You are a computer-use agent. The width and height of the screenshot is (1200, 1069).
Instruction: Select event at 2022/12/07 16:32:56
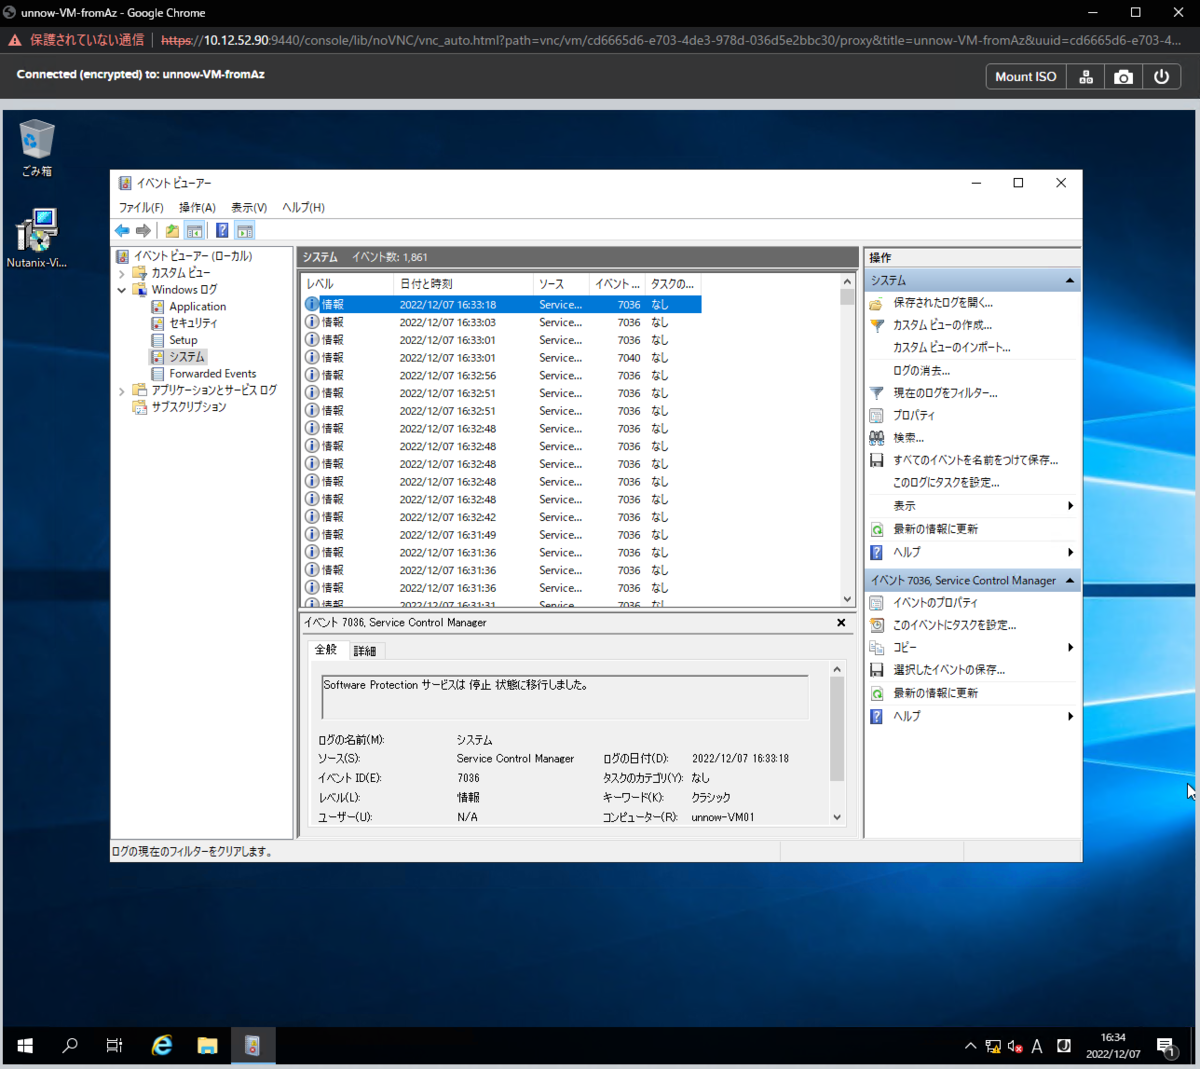click(501, 376)
